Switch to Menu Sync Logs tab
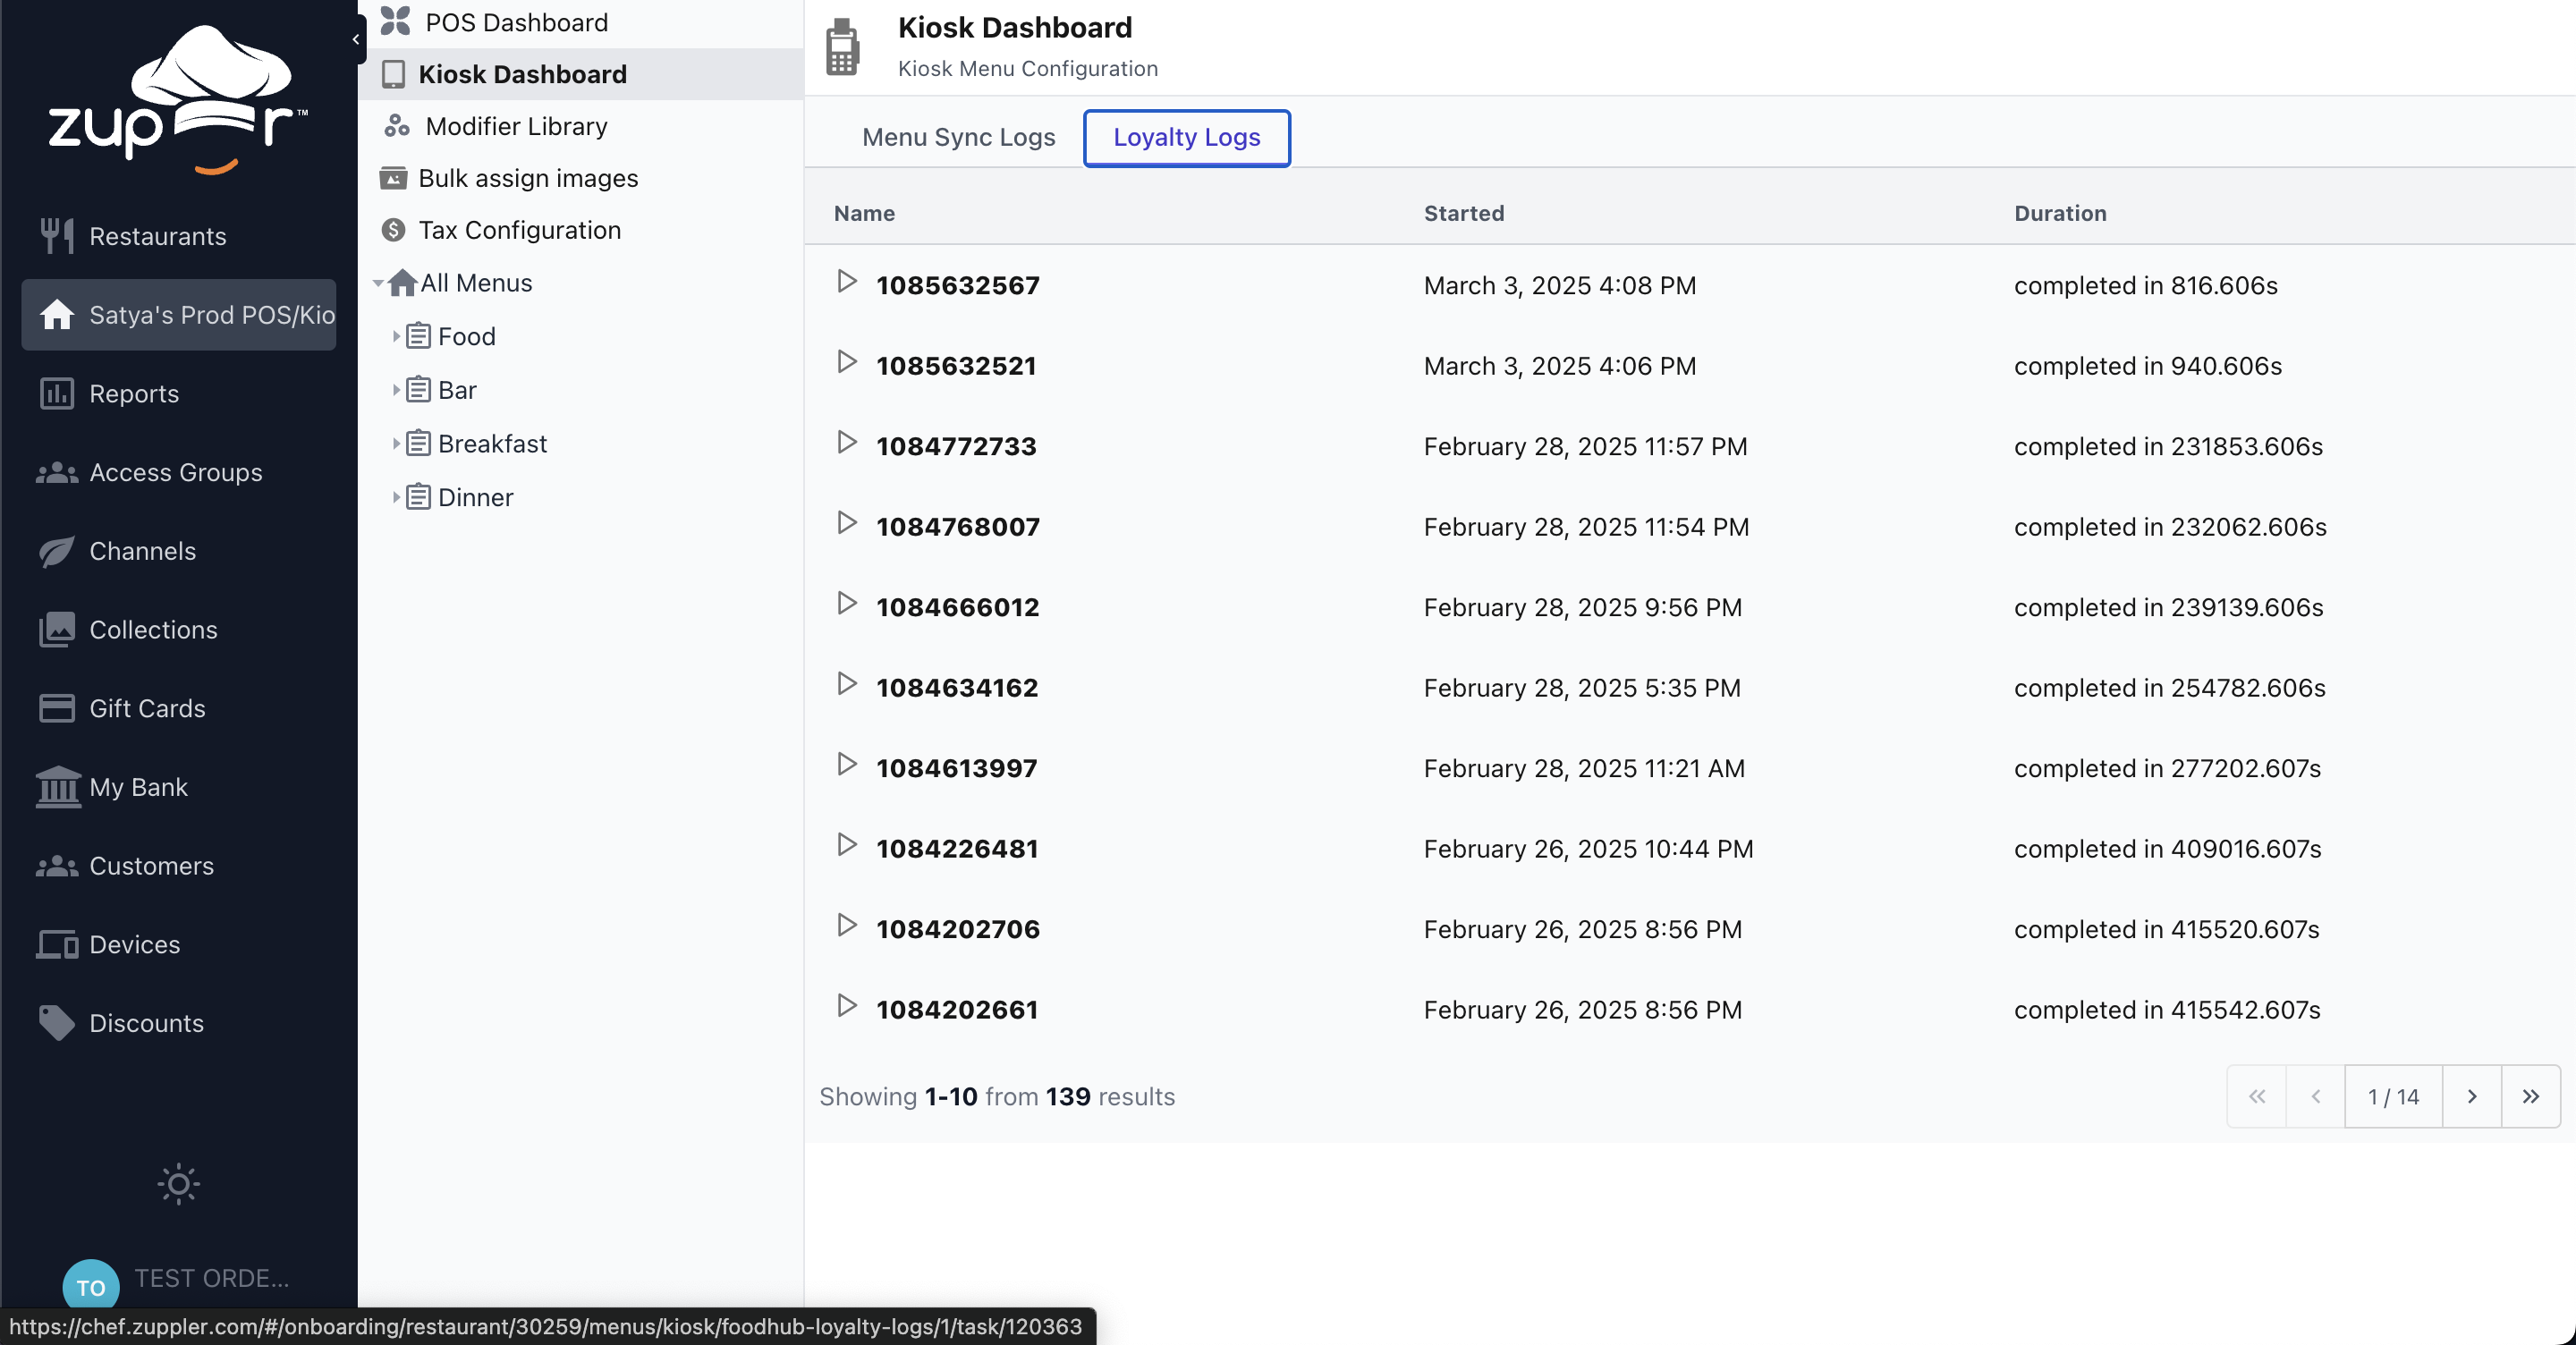The height and width of the screenshot is (1345, 2576). [x=958, y=137]
